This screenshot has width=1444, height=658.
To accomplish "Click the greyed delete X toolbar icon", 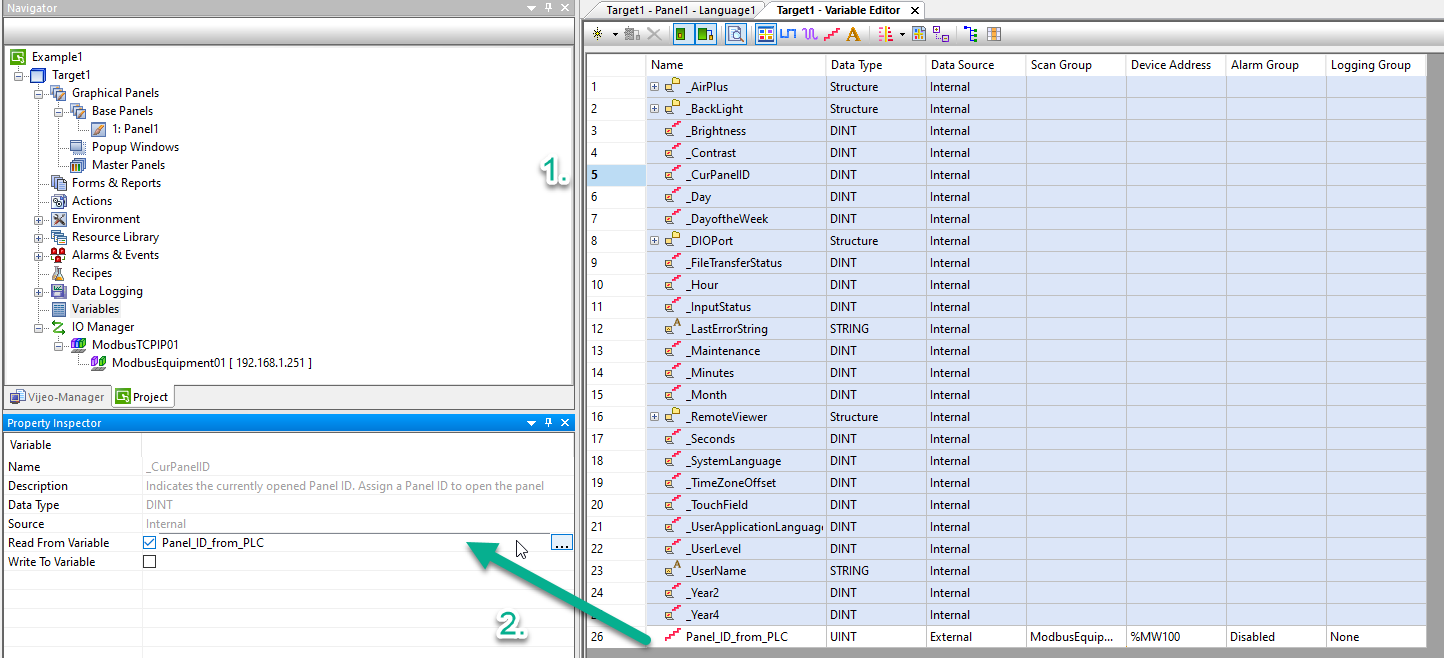I will [x=654, y=34].
